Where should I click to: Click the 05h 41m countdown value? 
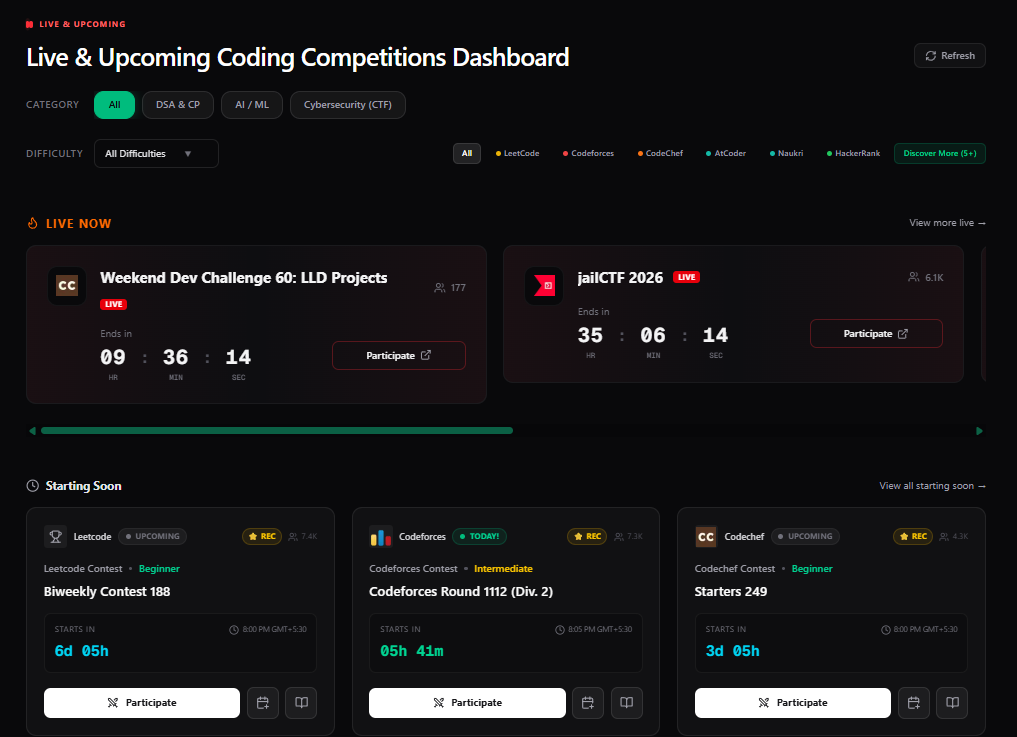[412, 651]
